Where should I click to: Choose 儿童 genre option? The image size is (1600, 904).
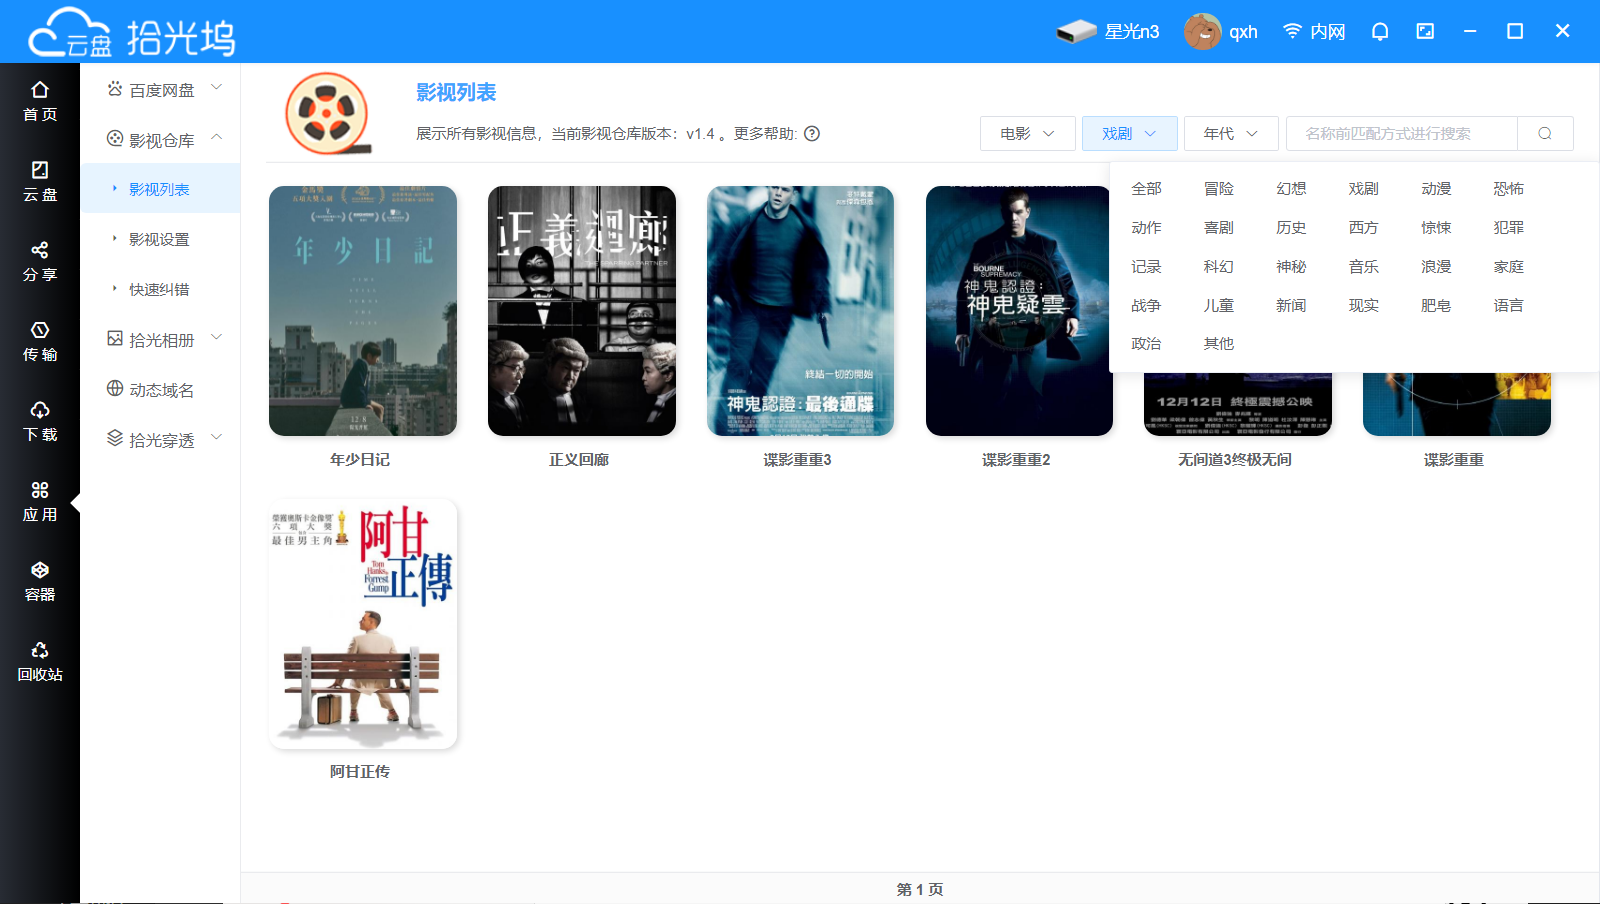point(1218,305)
